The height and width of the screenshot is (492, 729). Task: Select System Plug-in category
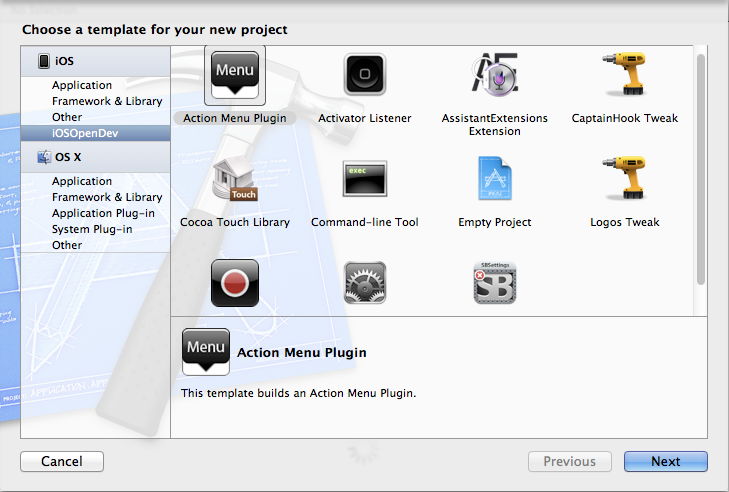click(x=95, y=229)
